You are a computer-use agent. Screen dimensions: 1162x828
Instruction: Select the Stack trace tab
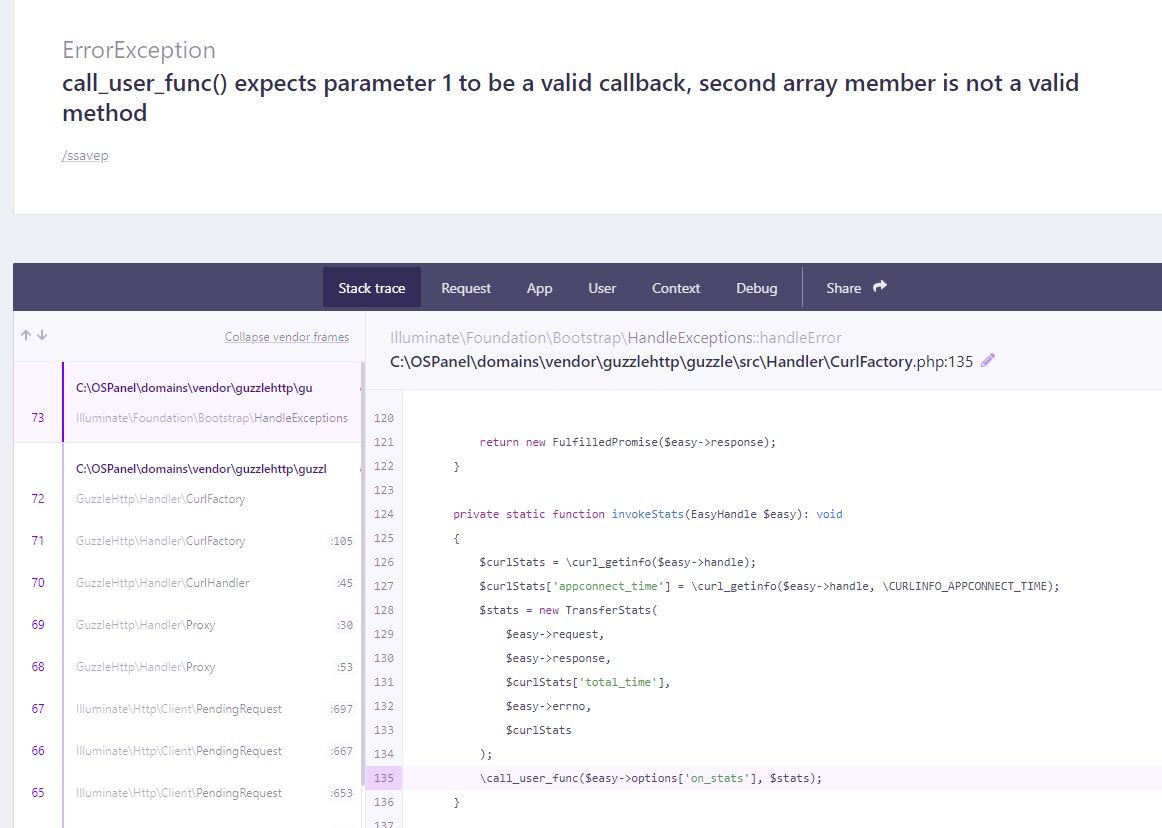[x=372, y=288]
